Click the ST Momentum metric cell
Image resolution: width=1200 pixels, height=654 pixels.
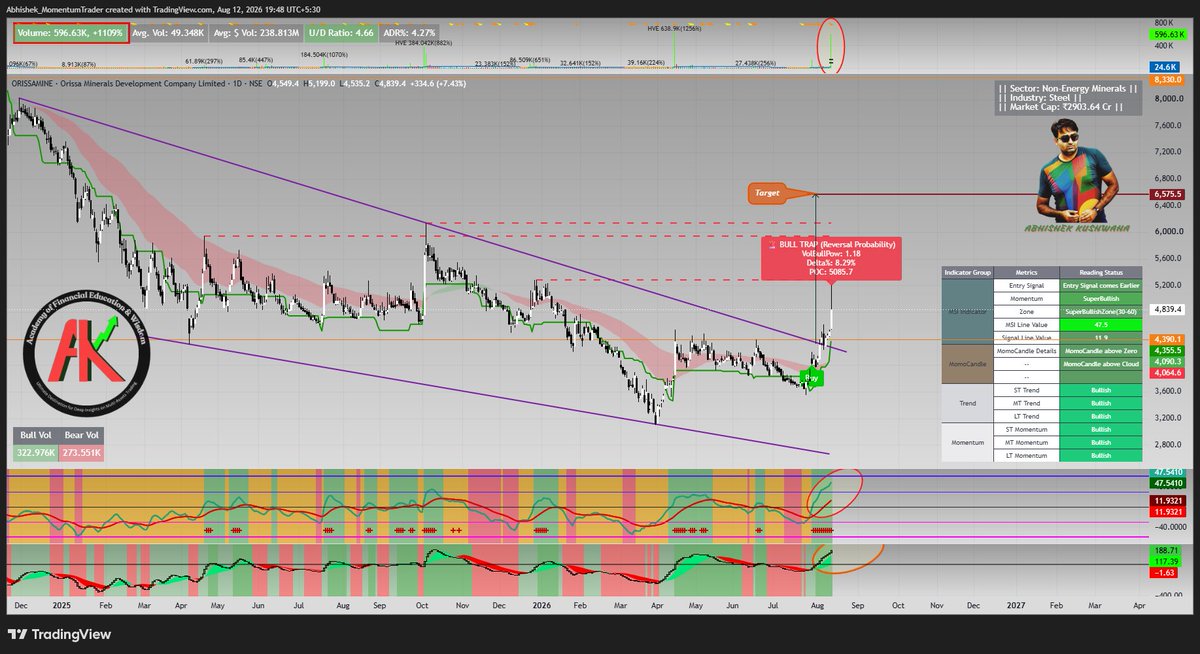[1024, 429]
